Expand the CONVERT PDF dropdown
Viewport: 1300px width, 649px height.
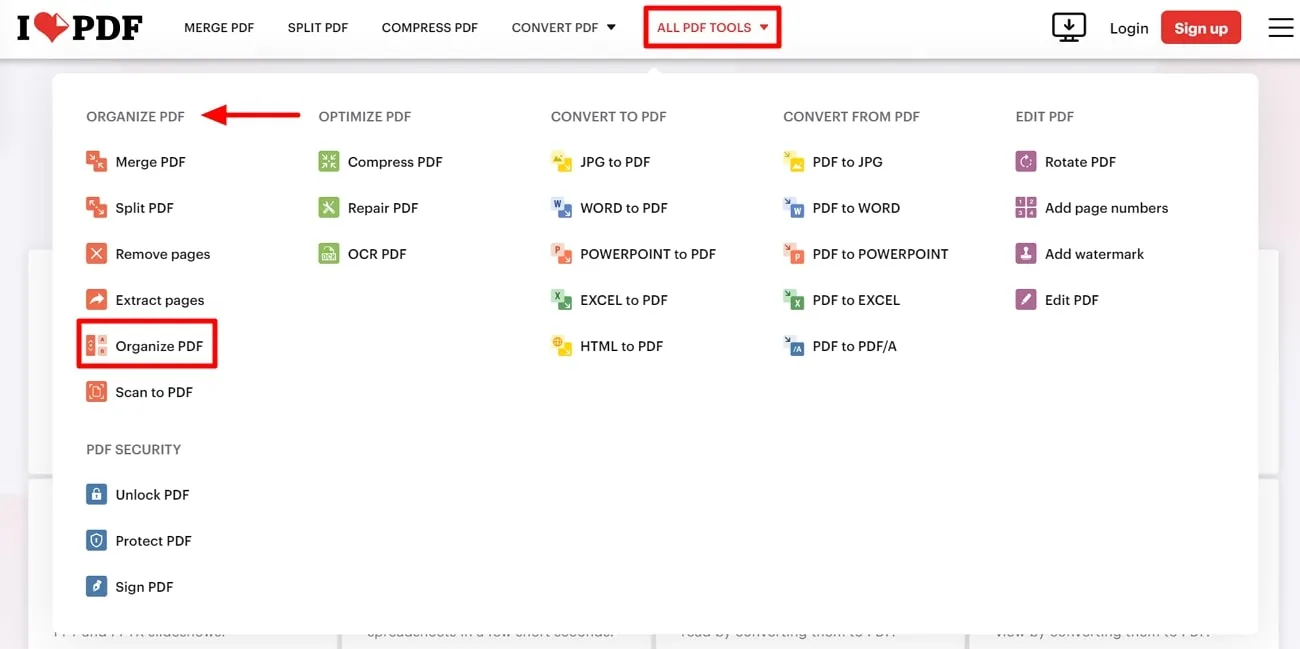563,27
